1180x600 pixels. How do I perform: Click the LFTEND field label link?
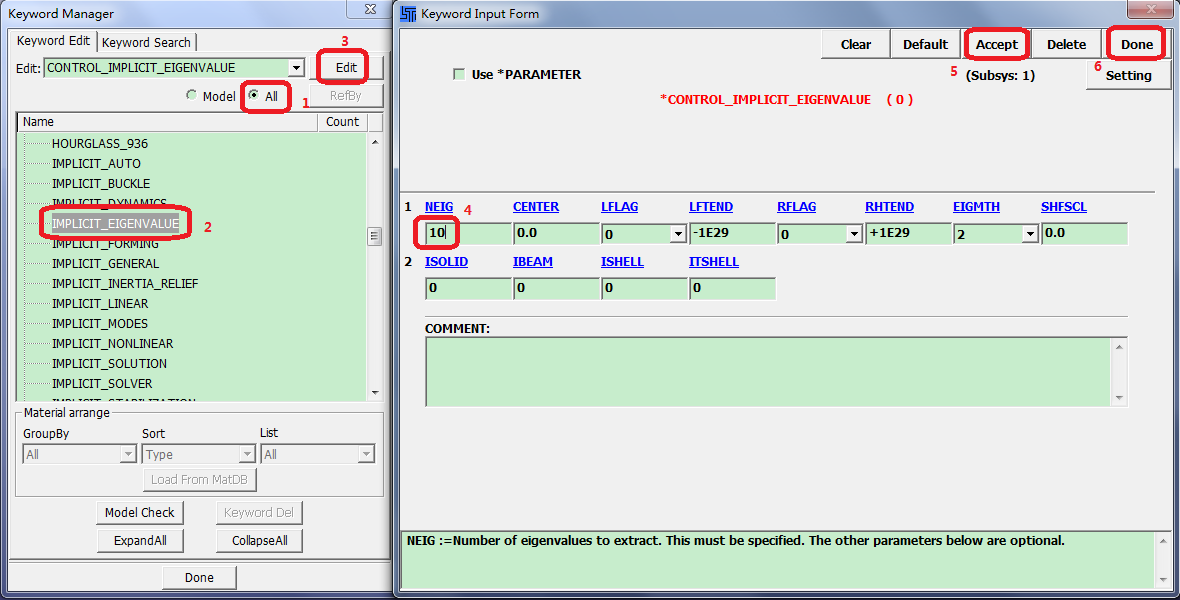(710, 207)
